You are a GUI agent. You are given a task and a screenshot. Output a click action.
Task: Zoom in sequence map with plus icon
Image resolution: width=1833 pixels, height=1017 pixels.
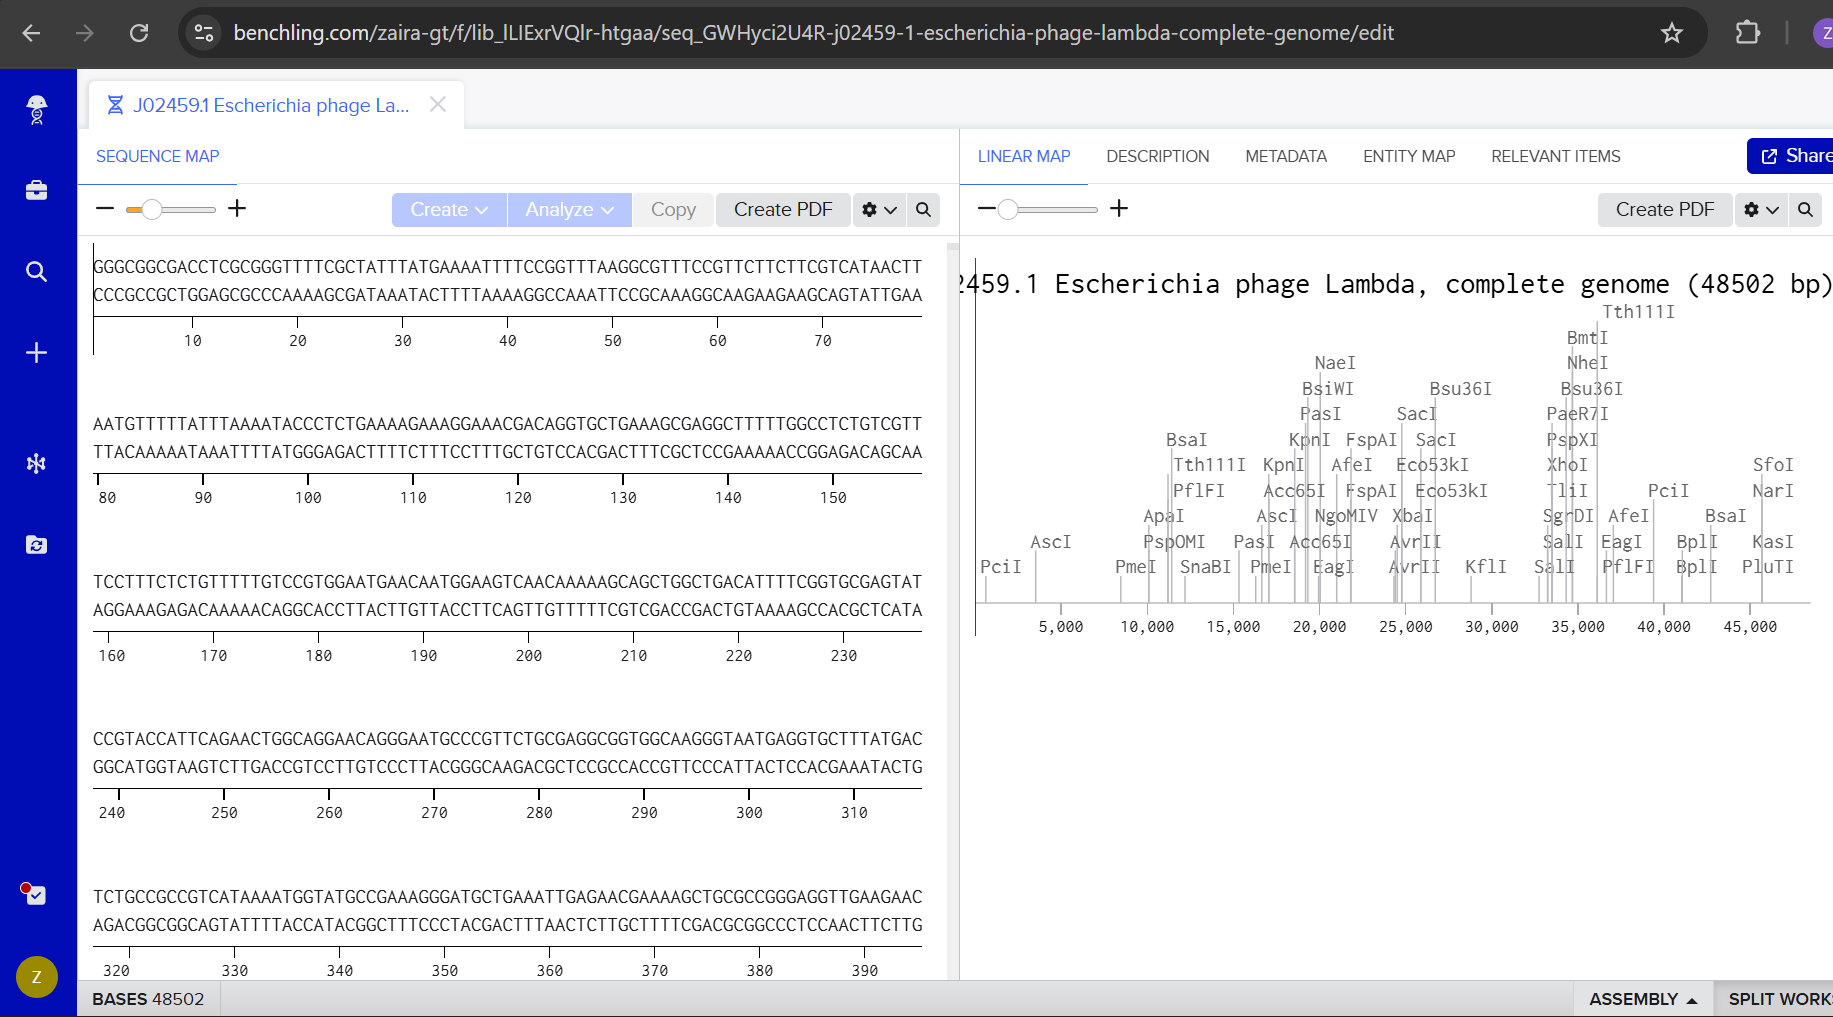(x=237, y=209)
